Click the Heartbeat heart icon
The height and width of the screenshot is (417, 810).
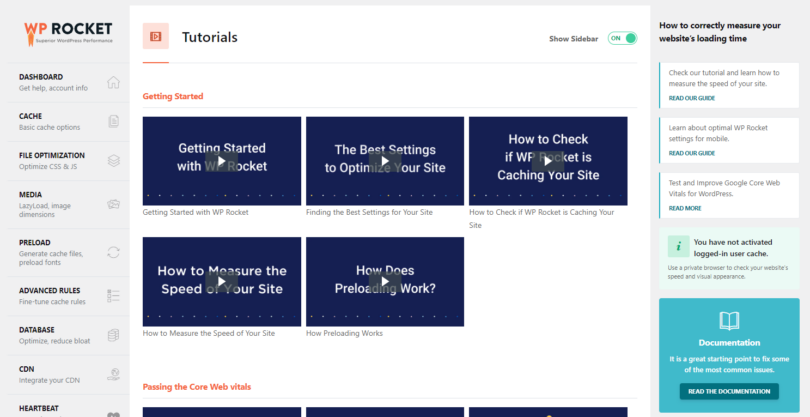coord(113,414)
